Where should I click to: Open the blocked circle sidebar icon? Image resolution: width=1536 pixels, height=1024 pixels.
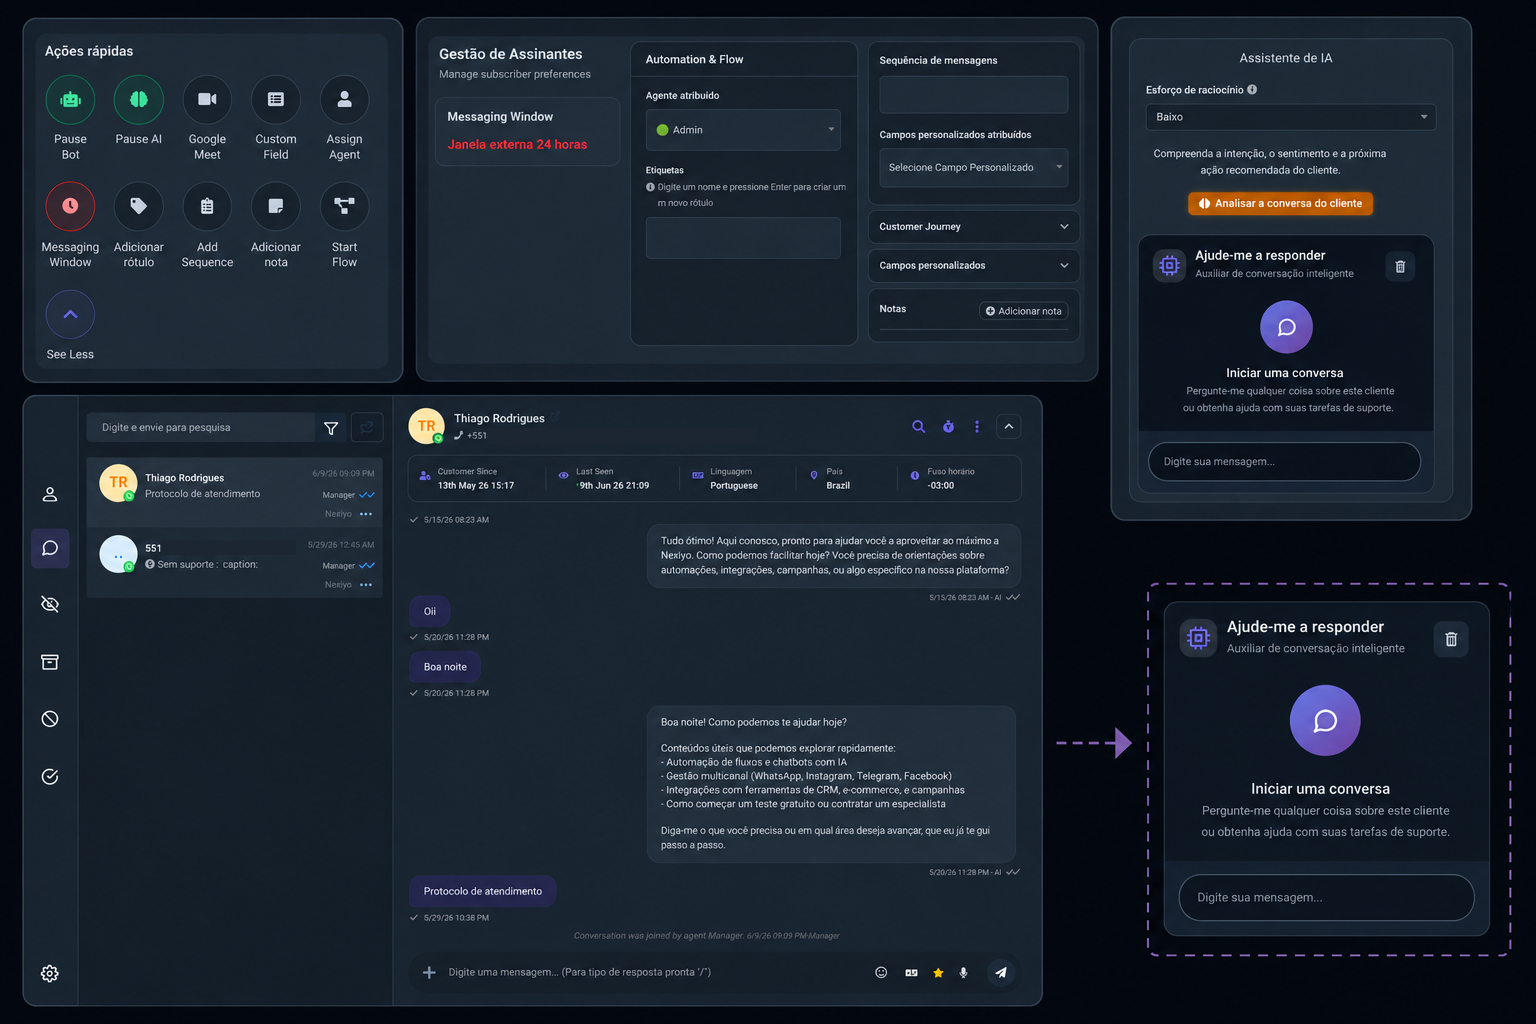(x=50, y=719)
